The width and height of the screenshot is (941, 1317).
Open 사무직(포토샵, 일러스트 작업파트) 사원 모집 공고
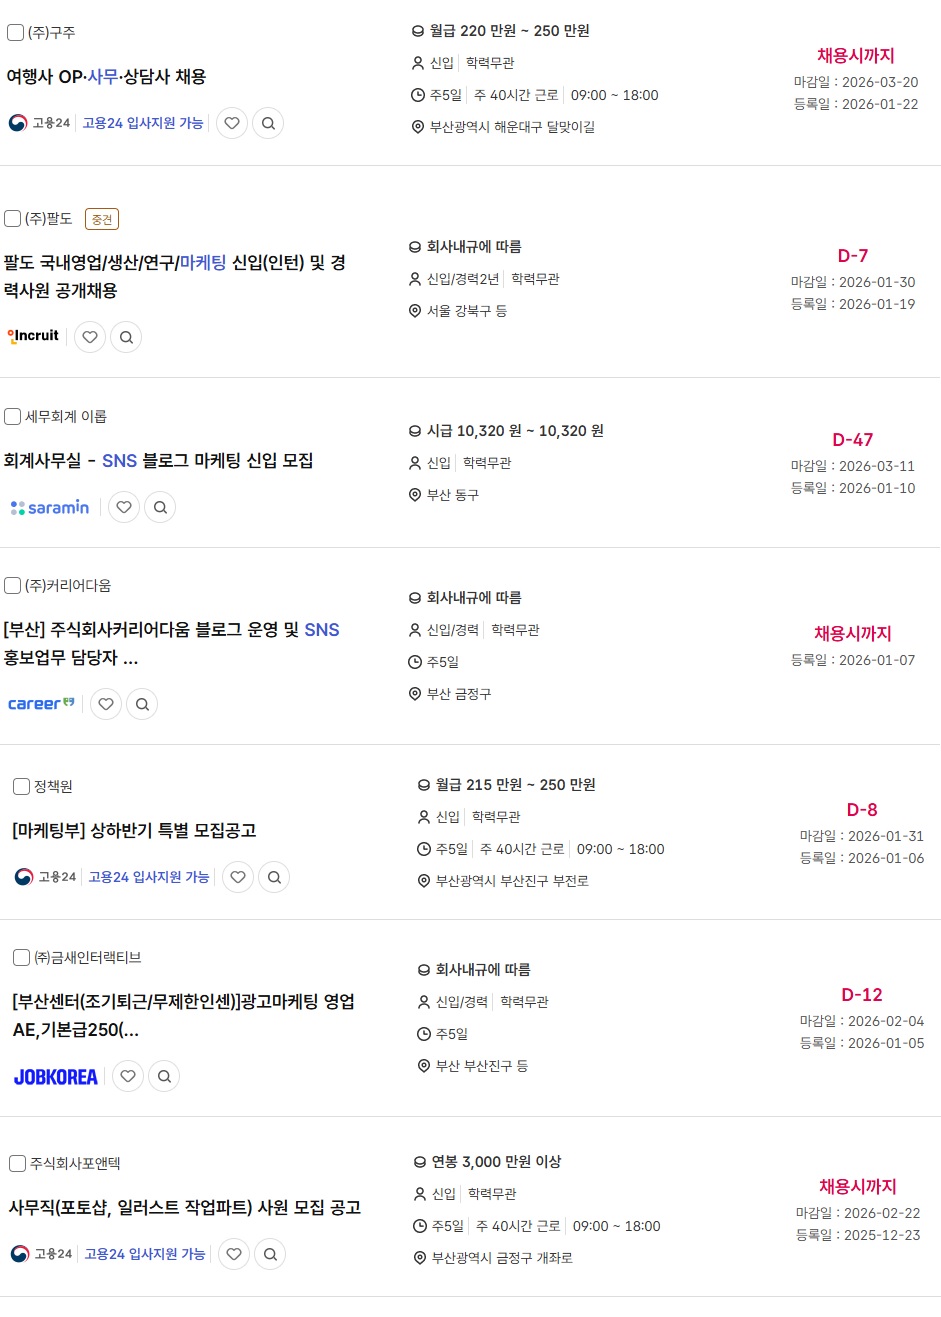[185, 1208]
